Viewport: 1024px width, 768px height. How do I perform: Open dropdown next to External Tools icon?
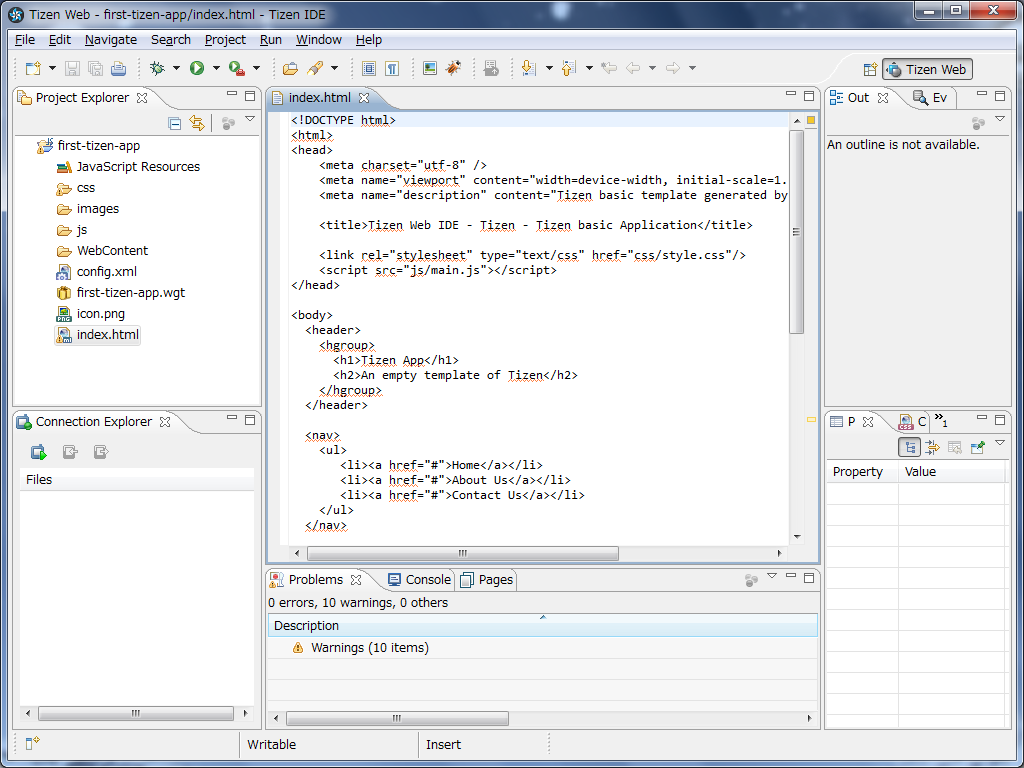(x=256, y=68)
